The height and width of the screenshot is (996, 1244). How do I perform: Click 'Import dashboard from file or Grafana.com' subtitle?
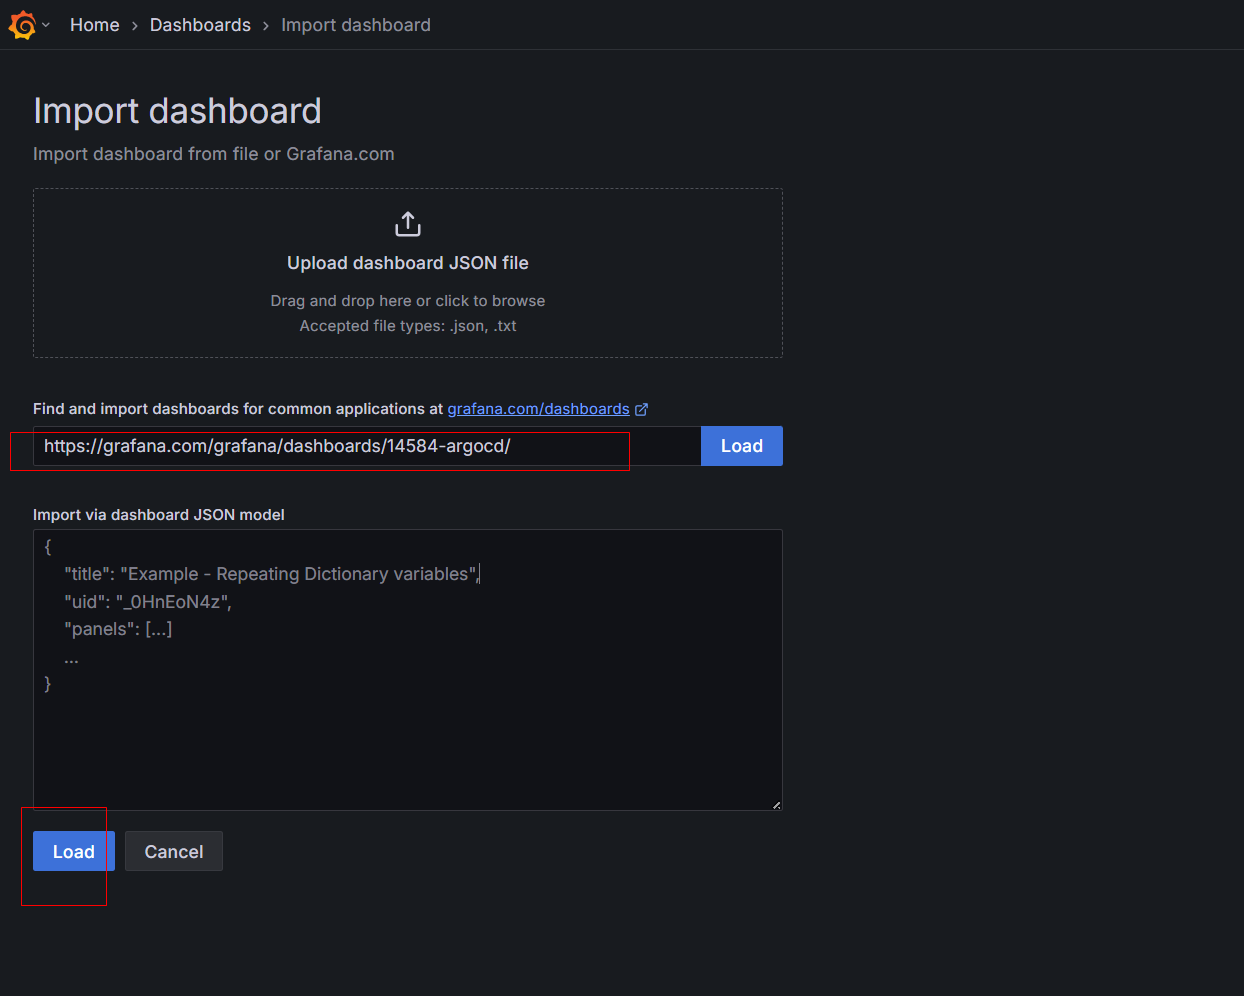pyautogui.click(x=214, y=154)
